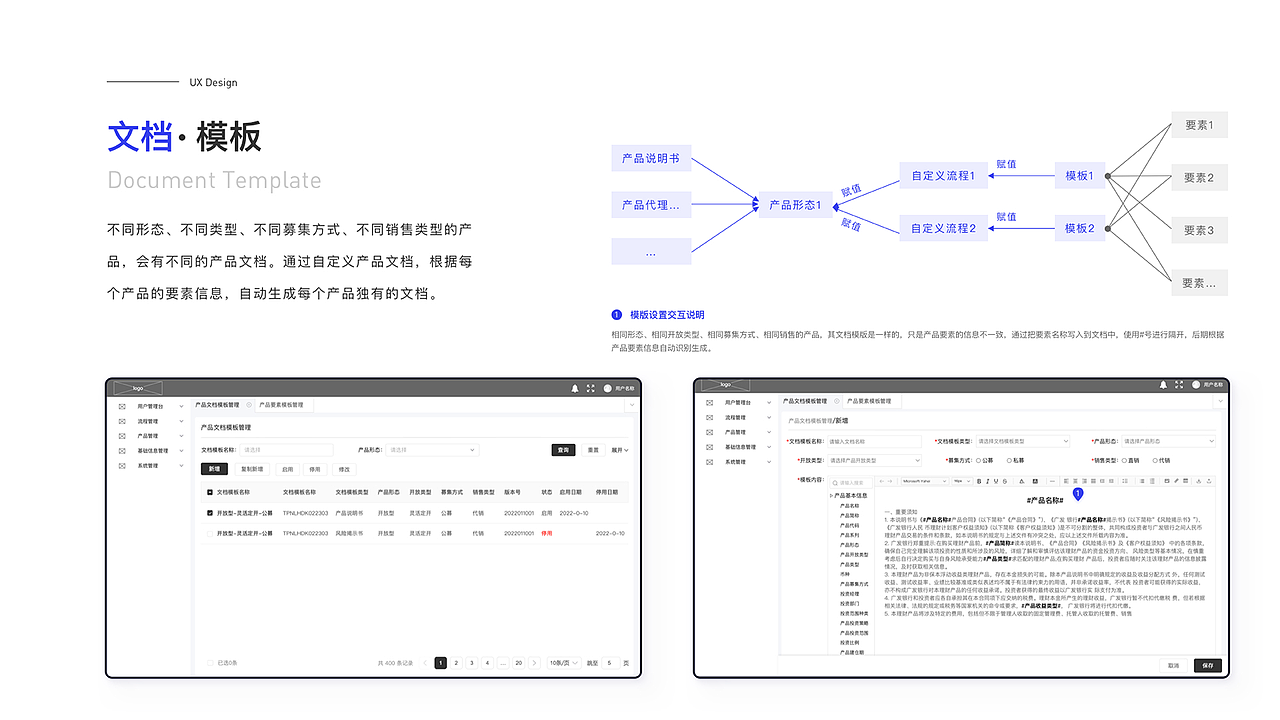Click the redo arrow in the editor toolbar
Image resolution: width=1280 pixels, height=720 pixels.
[890, 481]
